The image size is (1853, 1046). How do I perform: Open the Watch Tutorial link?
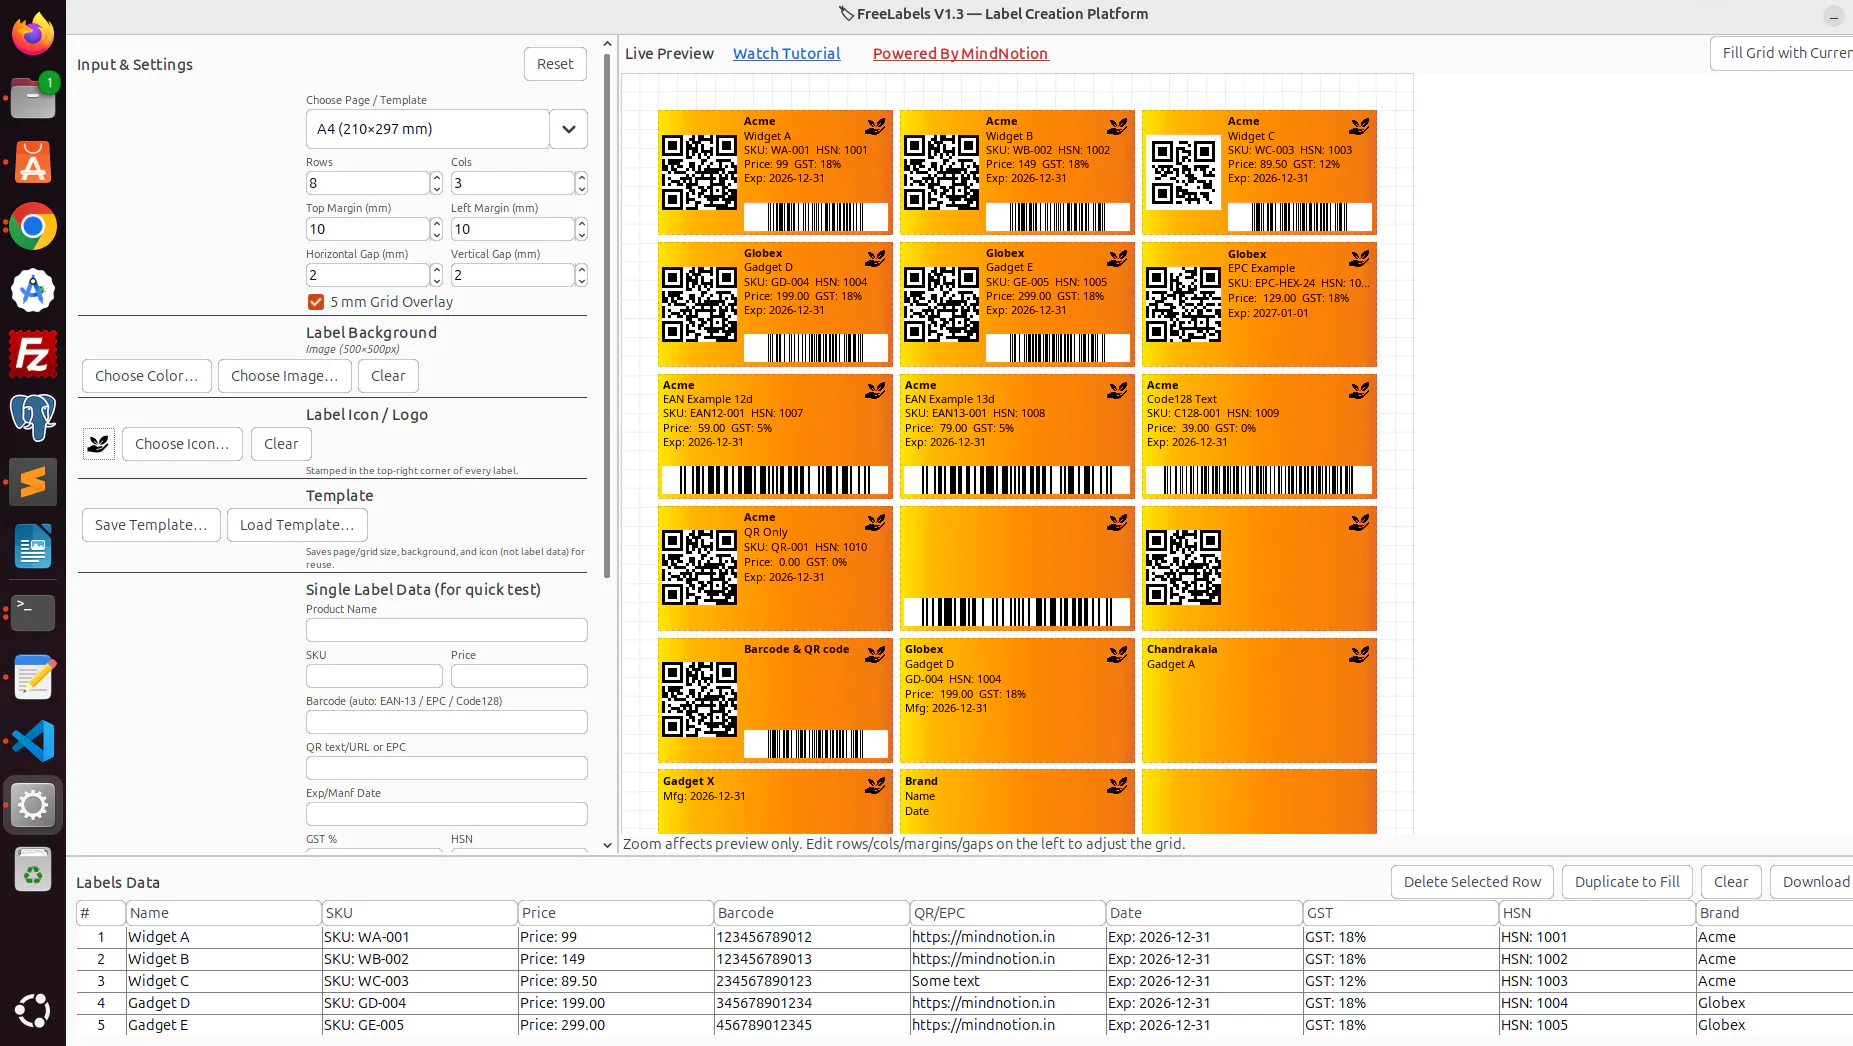click(786, 54)
